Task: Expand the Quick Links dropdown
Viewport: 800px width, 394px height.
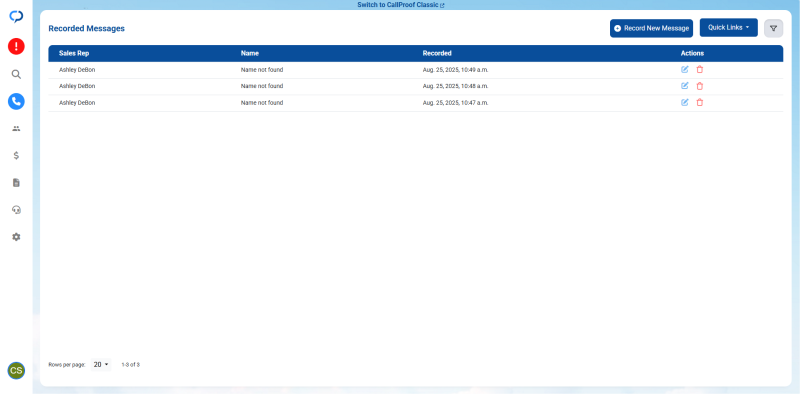Action: coord(729,28)
